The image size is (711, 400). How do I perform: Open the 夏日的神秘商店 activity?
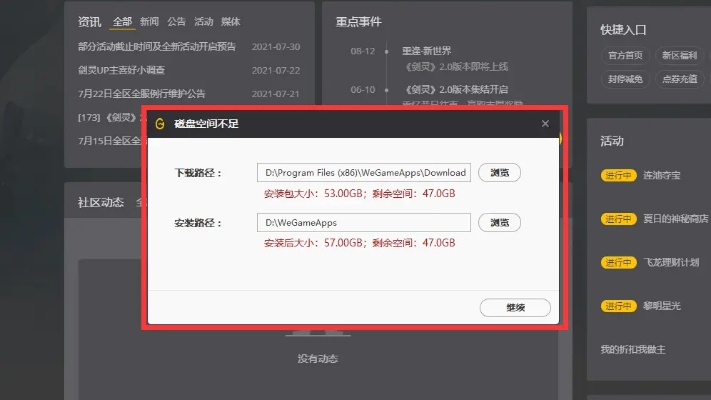click(676, 219)
